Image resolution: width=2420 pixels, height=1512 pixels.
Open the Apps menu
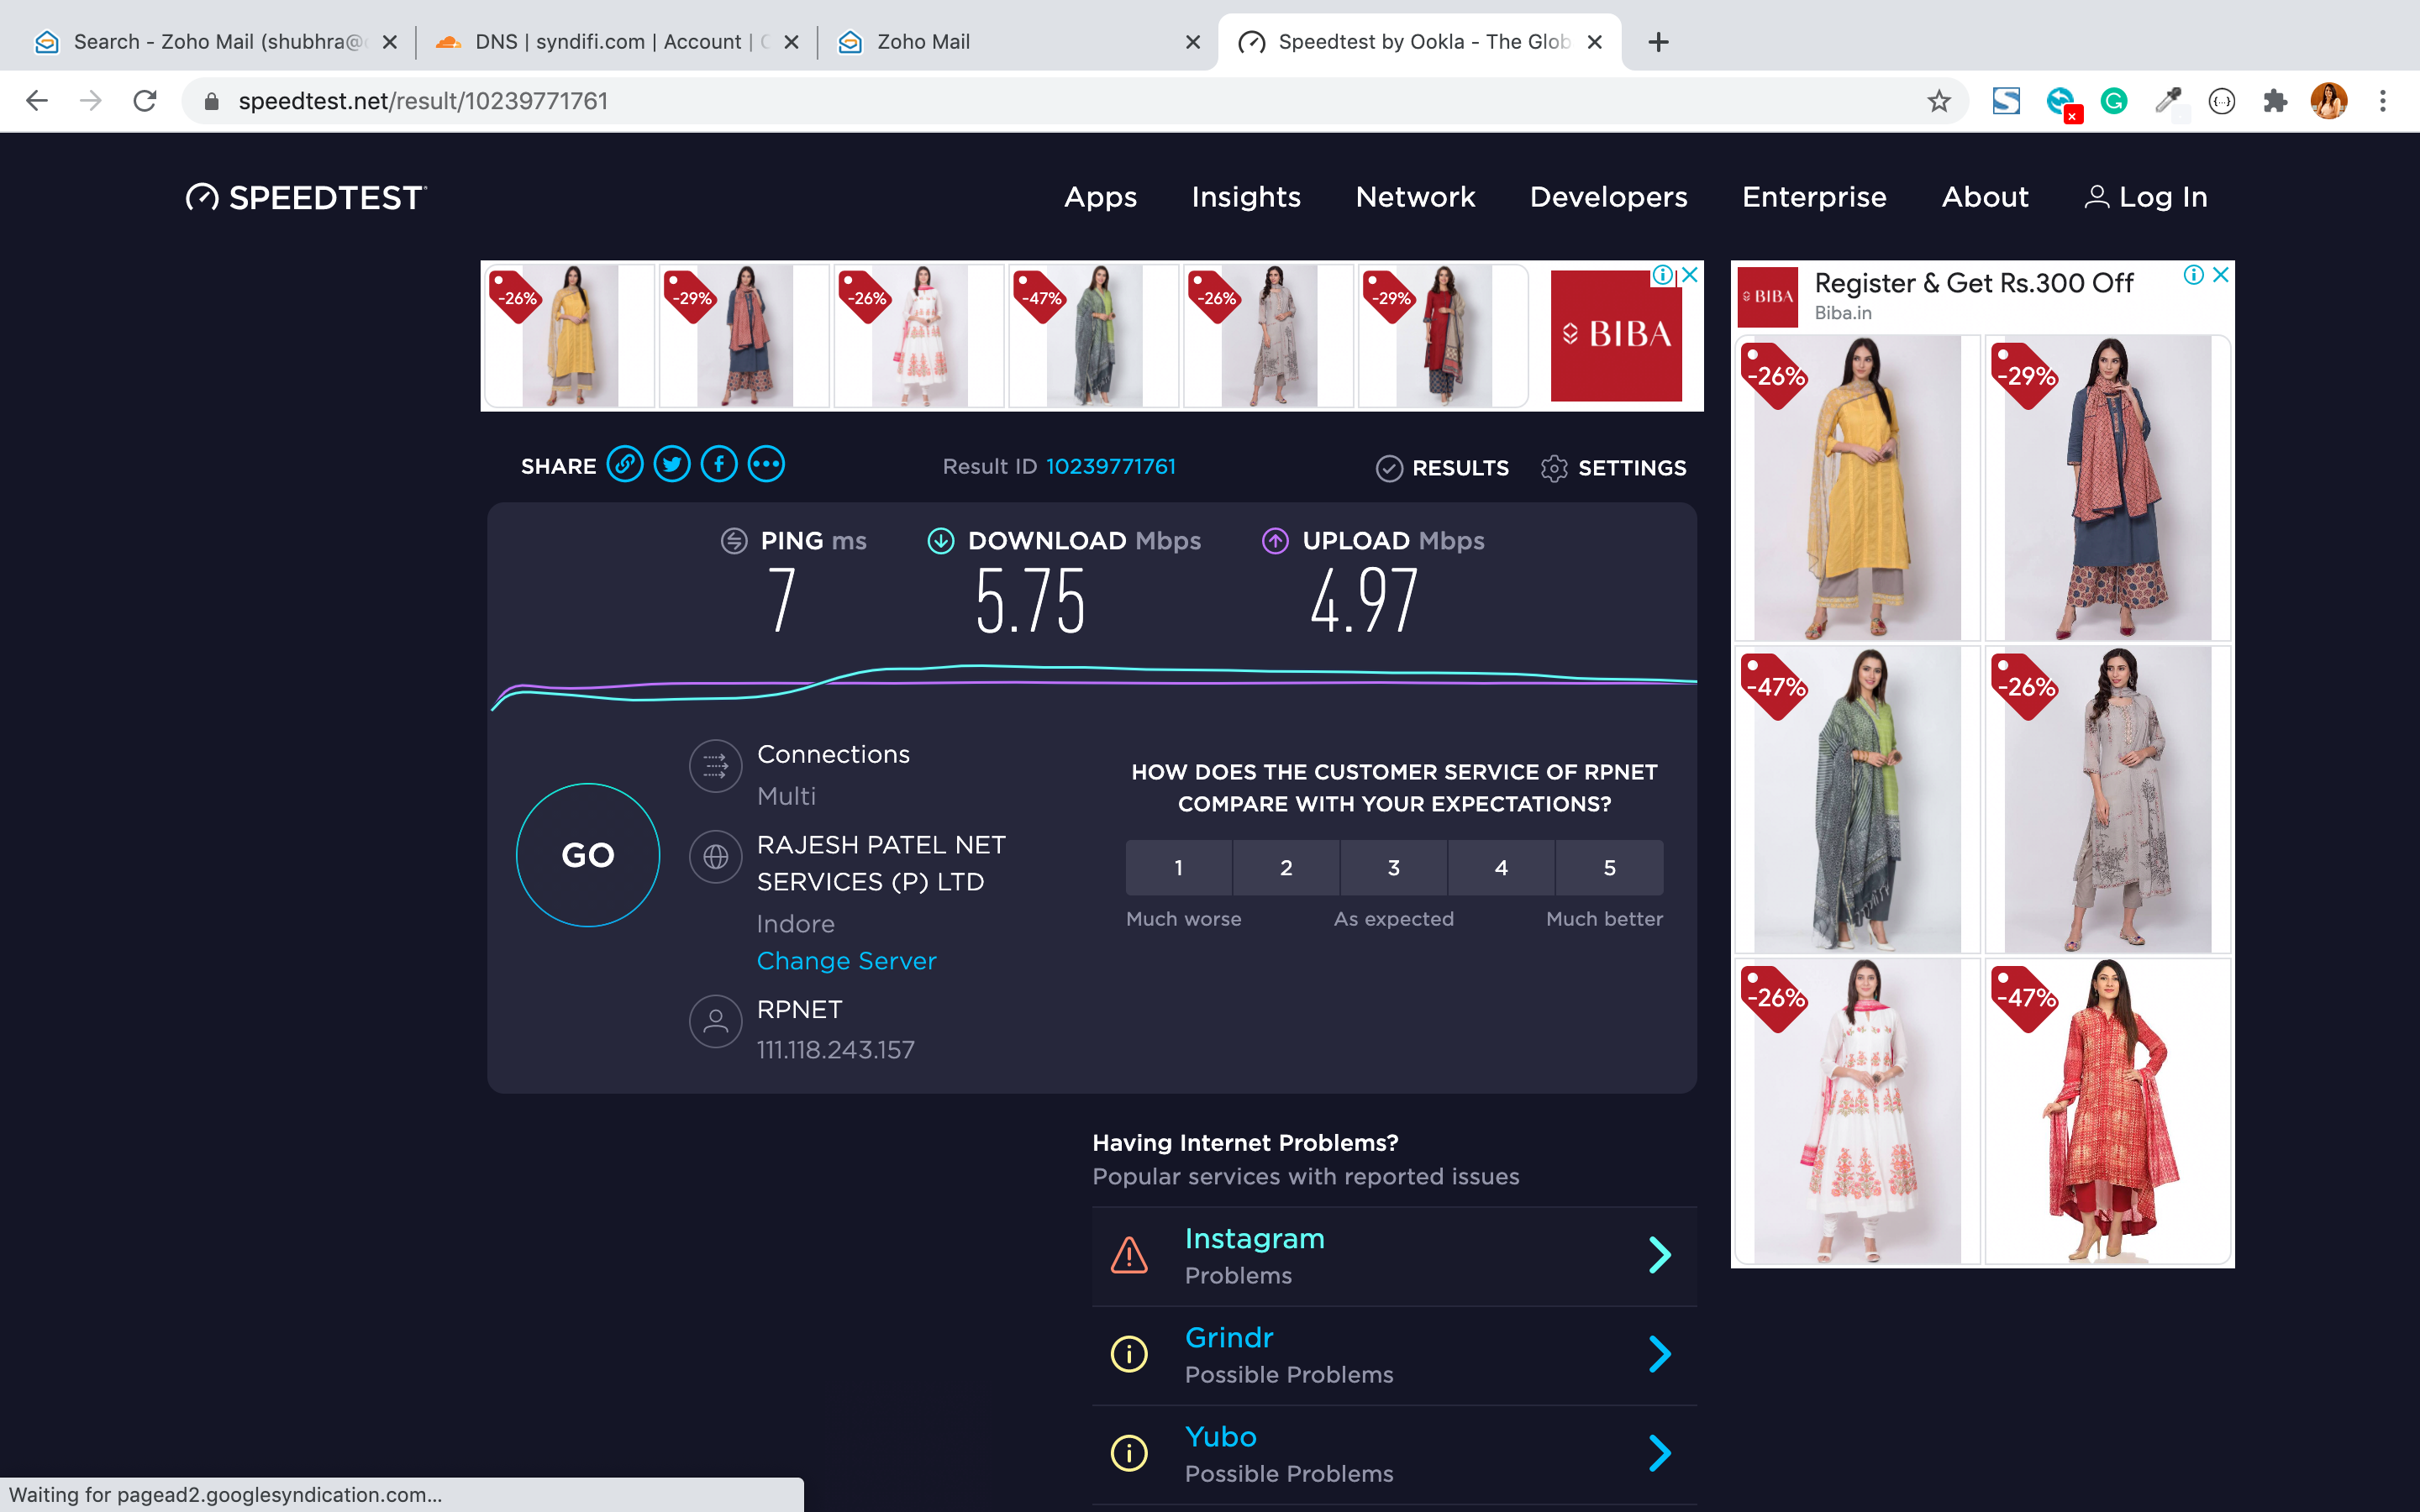tap(1100, 198)
